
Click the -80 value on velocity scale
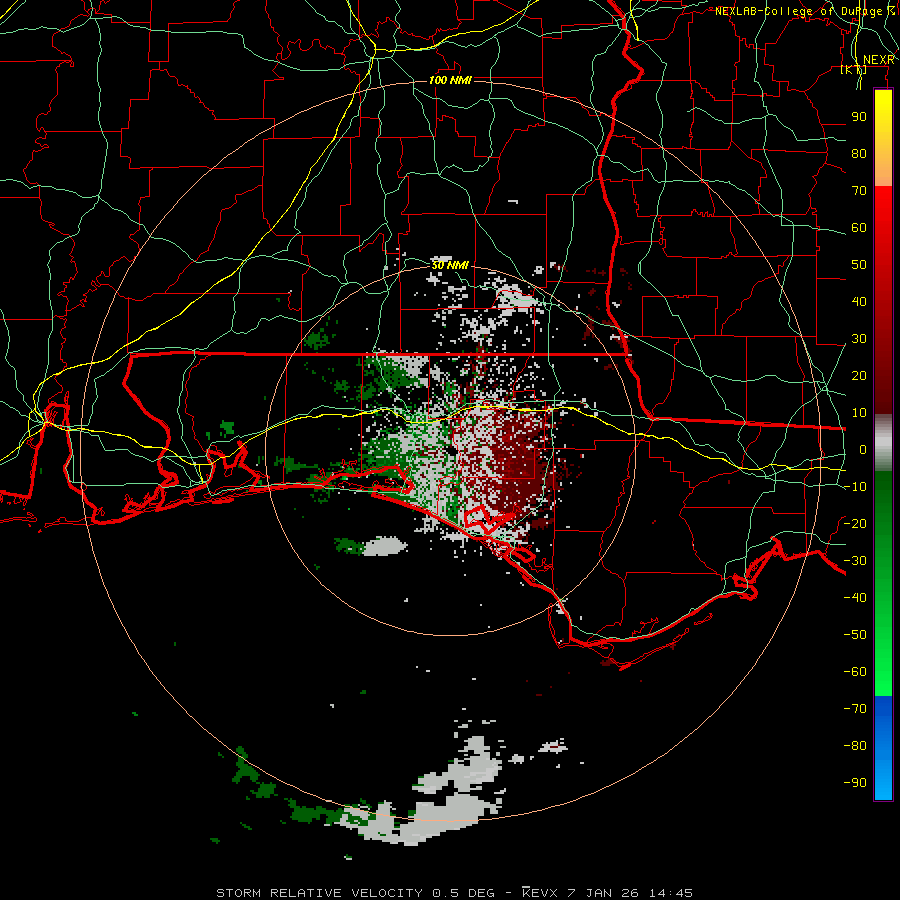coord(855,746)
